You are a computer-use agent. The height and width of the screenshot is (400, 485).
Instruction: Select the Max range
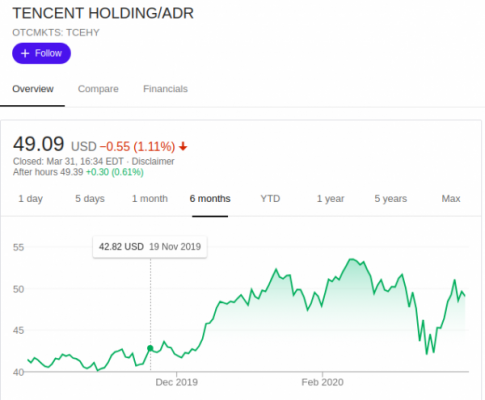click(x=451, y=199)
